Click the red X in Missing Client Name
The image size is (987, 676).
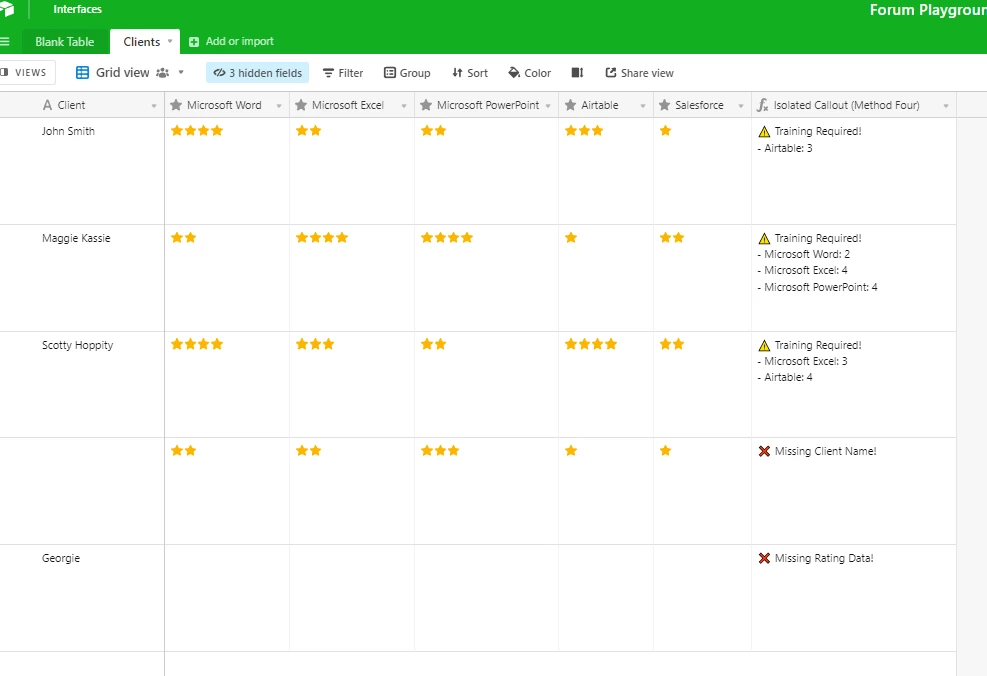point(764,451)
